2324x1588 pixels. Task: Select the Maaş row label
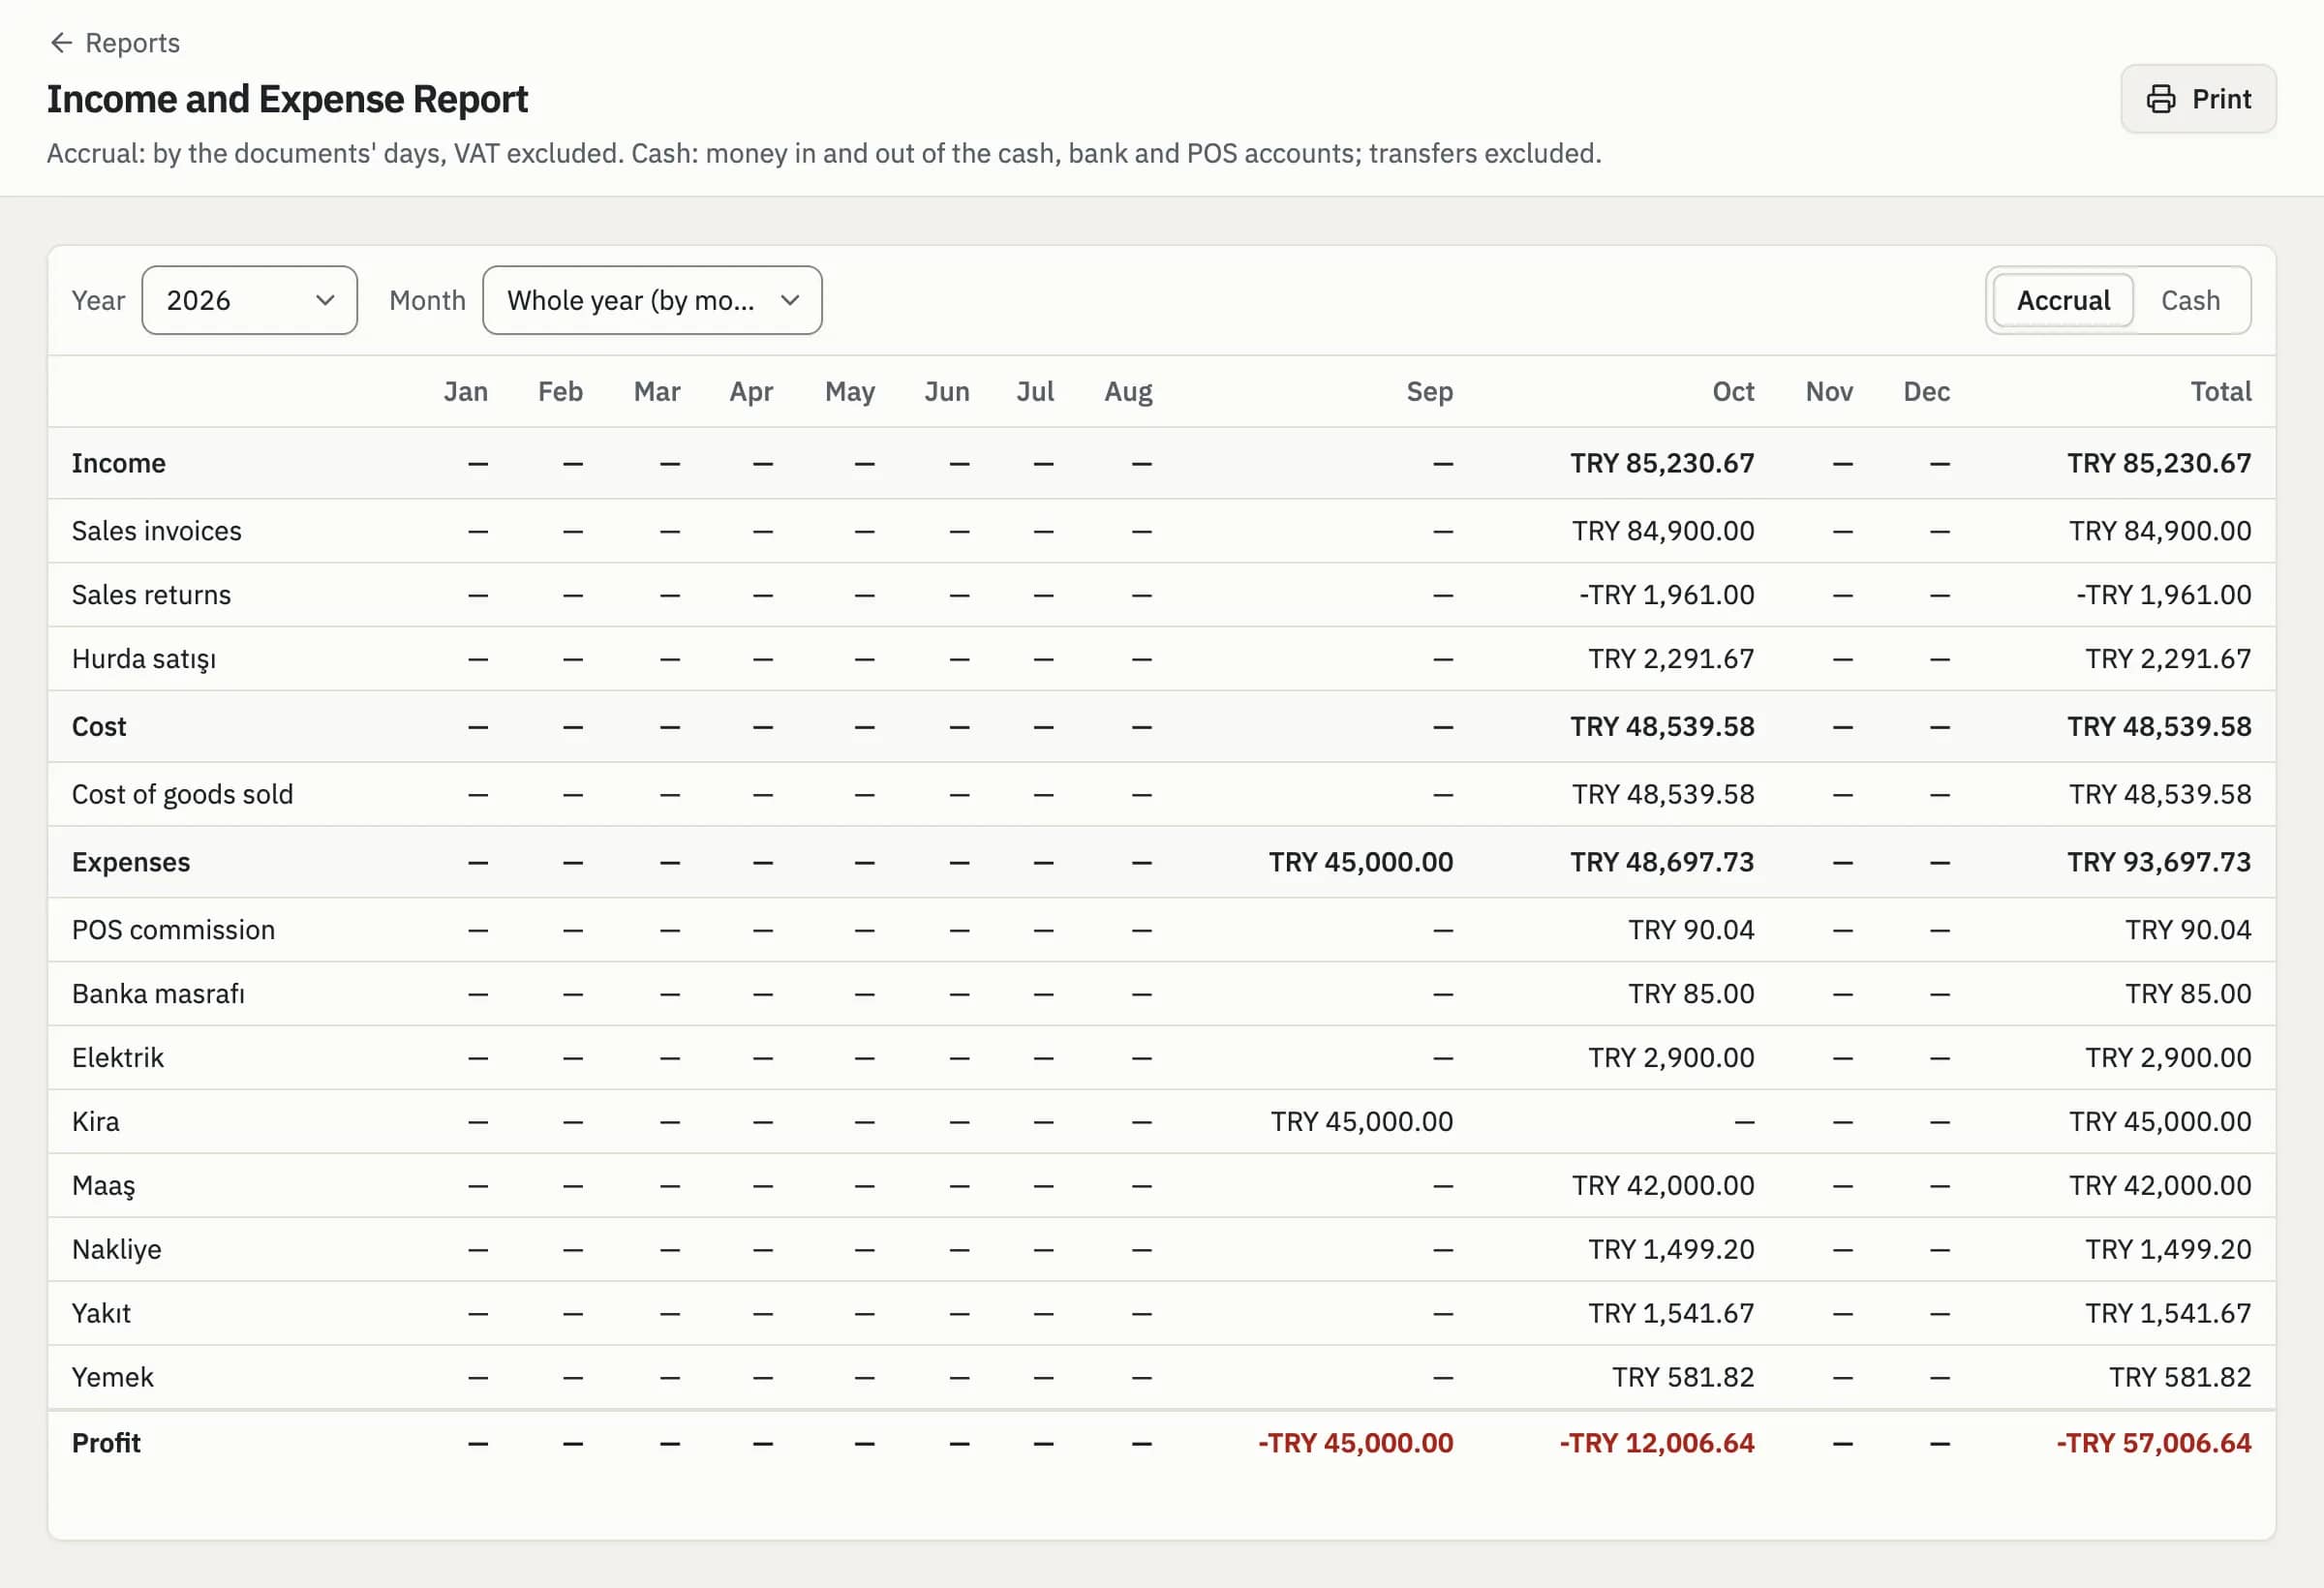[103, 1186]
